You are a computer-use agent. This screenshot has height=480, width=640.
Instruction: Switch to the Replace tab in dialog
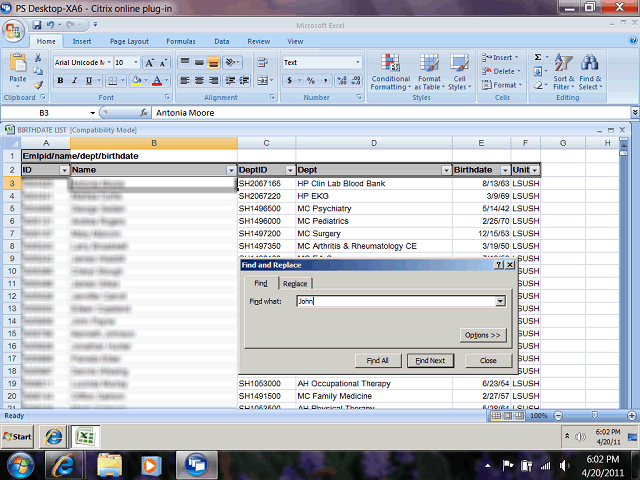(294, 284)
